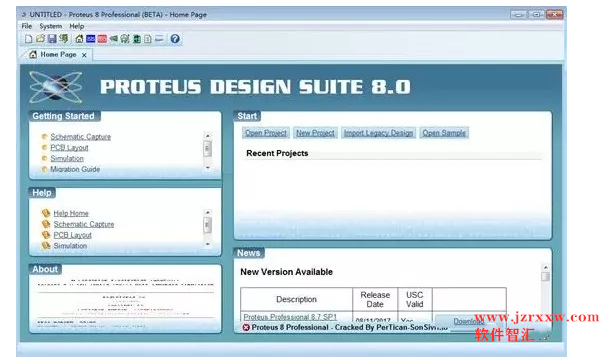Open Schematic Capture via blue toolbar icon

[x=91, y=39]
